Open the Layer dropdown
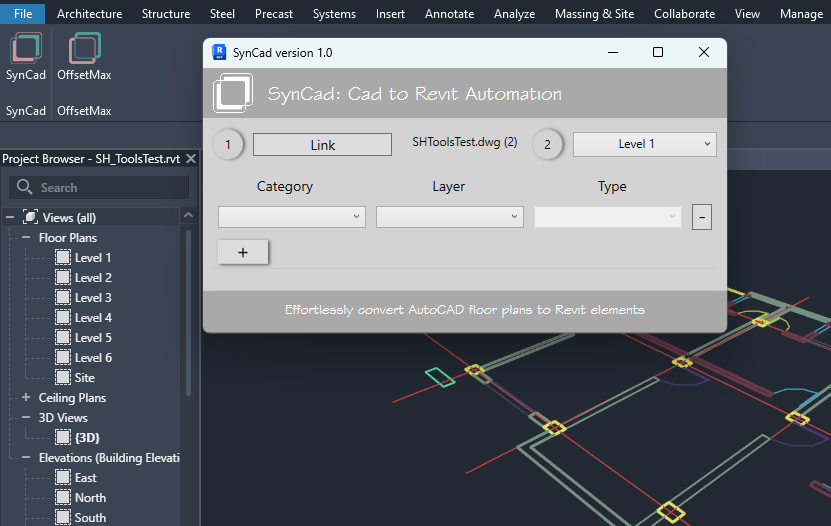Image resolution: width=831 pixels, height=526 pixels. 449,217
